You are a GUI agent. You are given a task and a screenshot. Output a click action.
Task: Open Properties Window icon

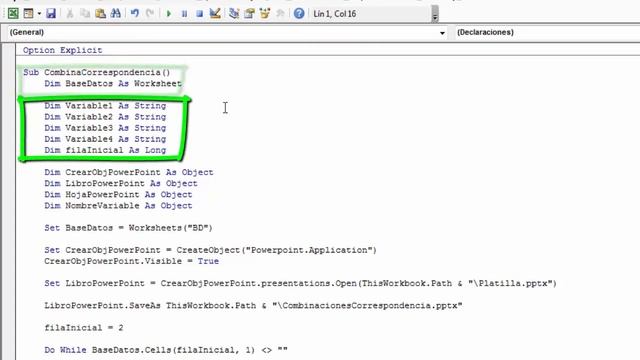point(249,13)
